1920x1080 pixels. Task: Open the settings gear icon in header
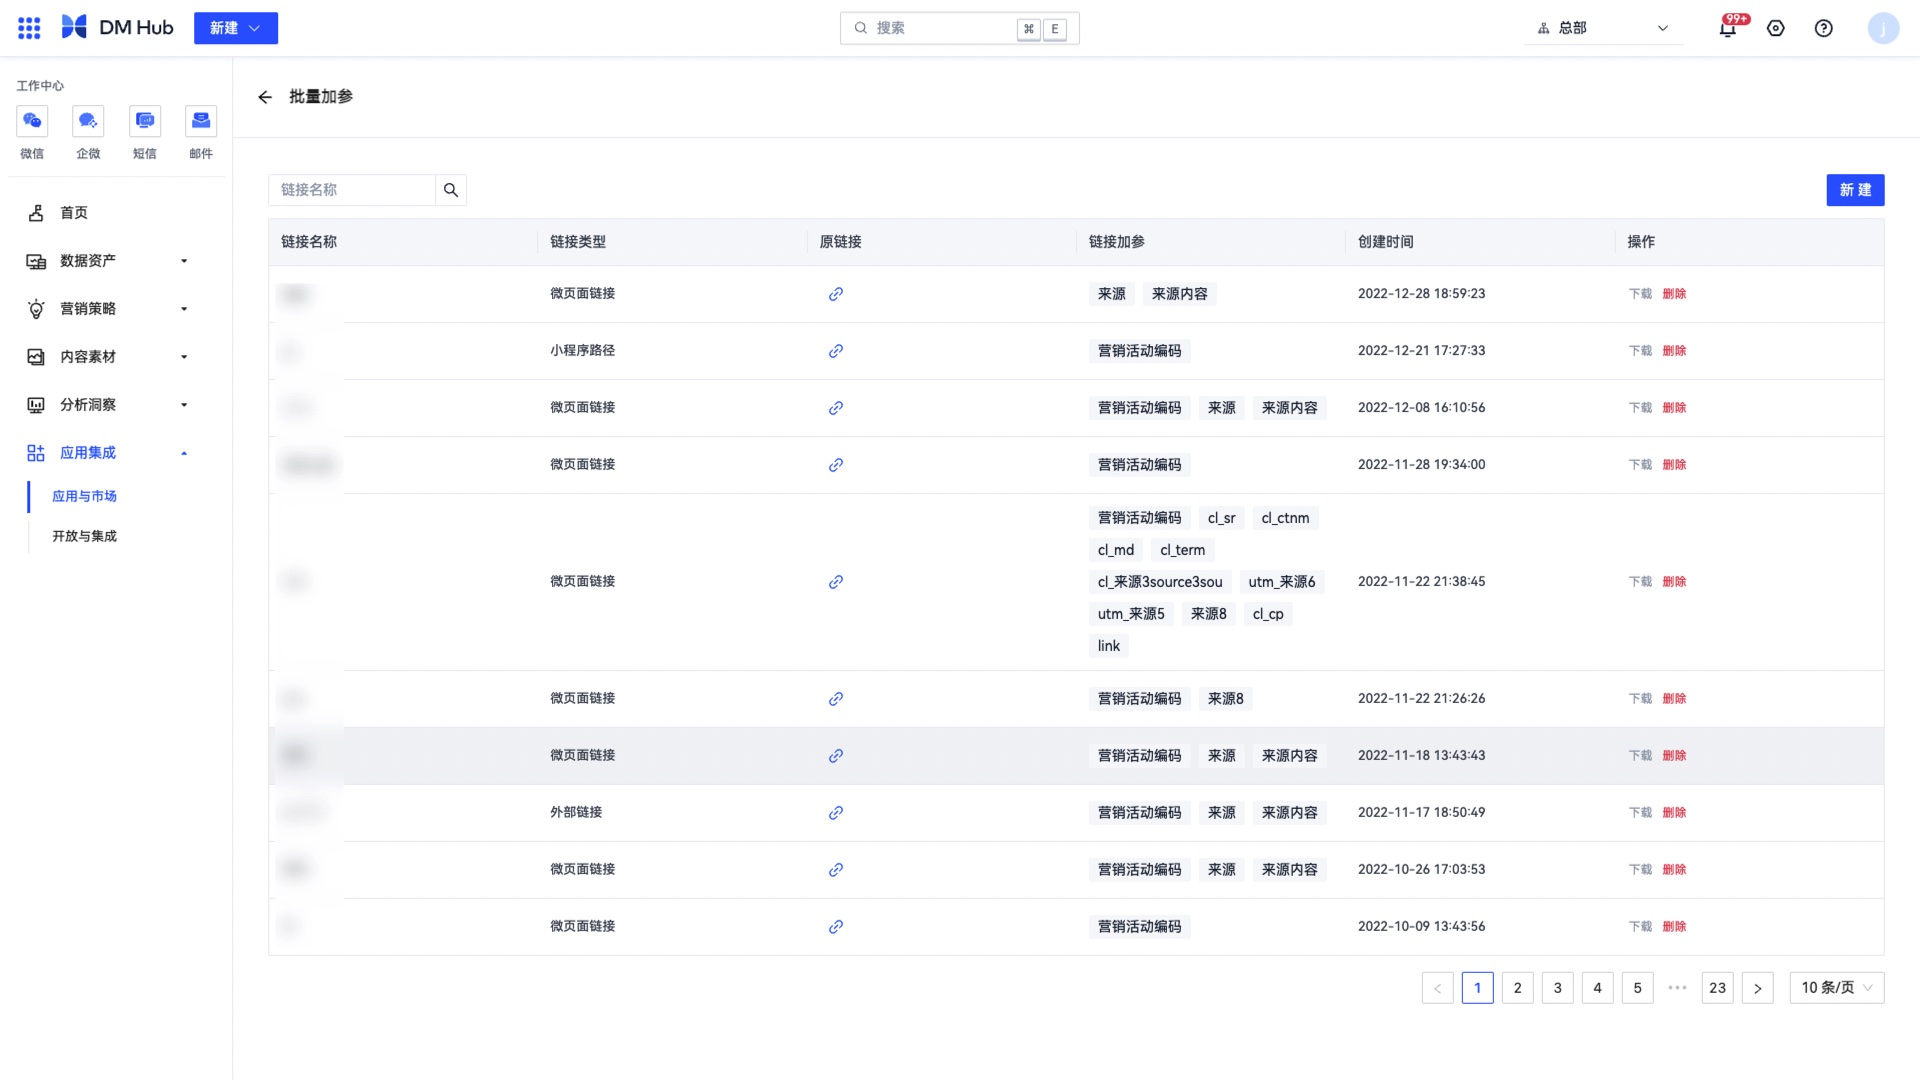pos(1776,28)
